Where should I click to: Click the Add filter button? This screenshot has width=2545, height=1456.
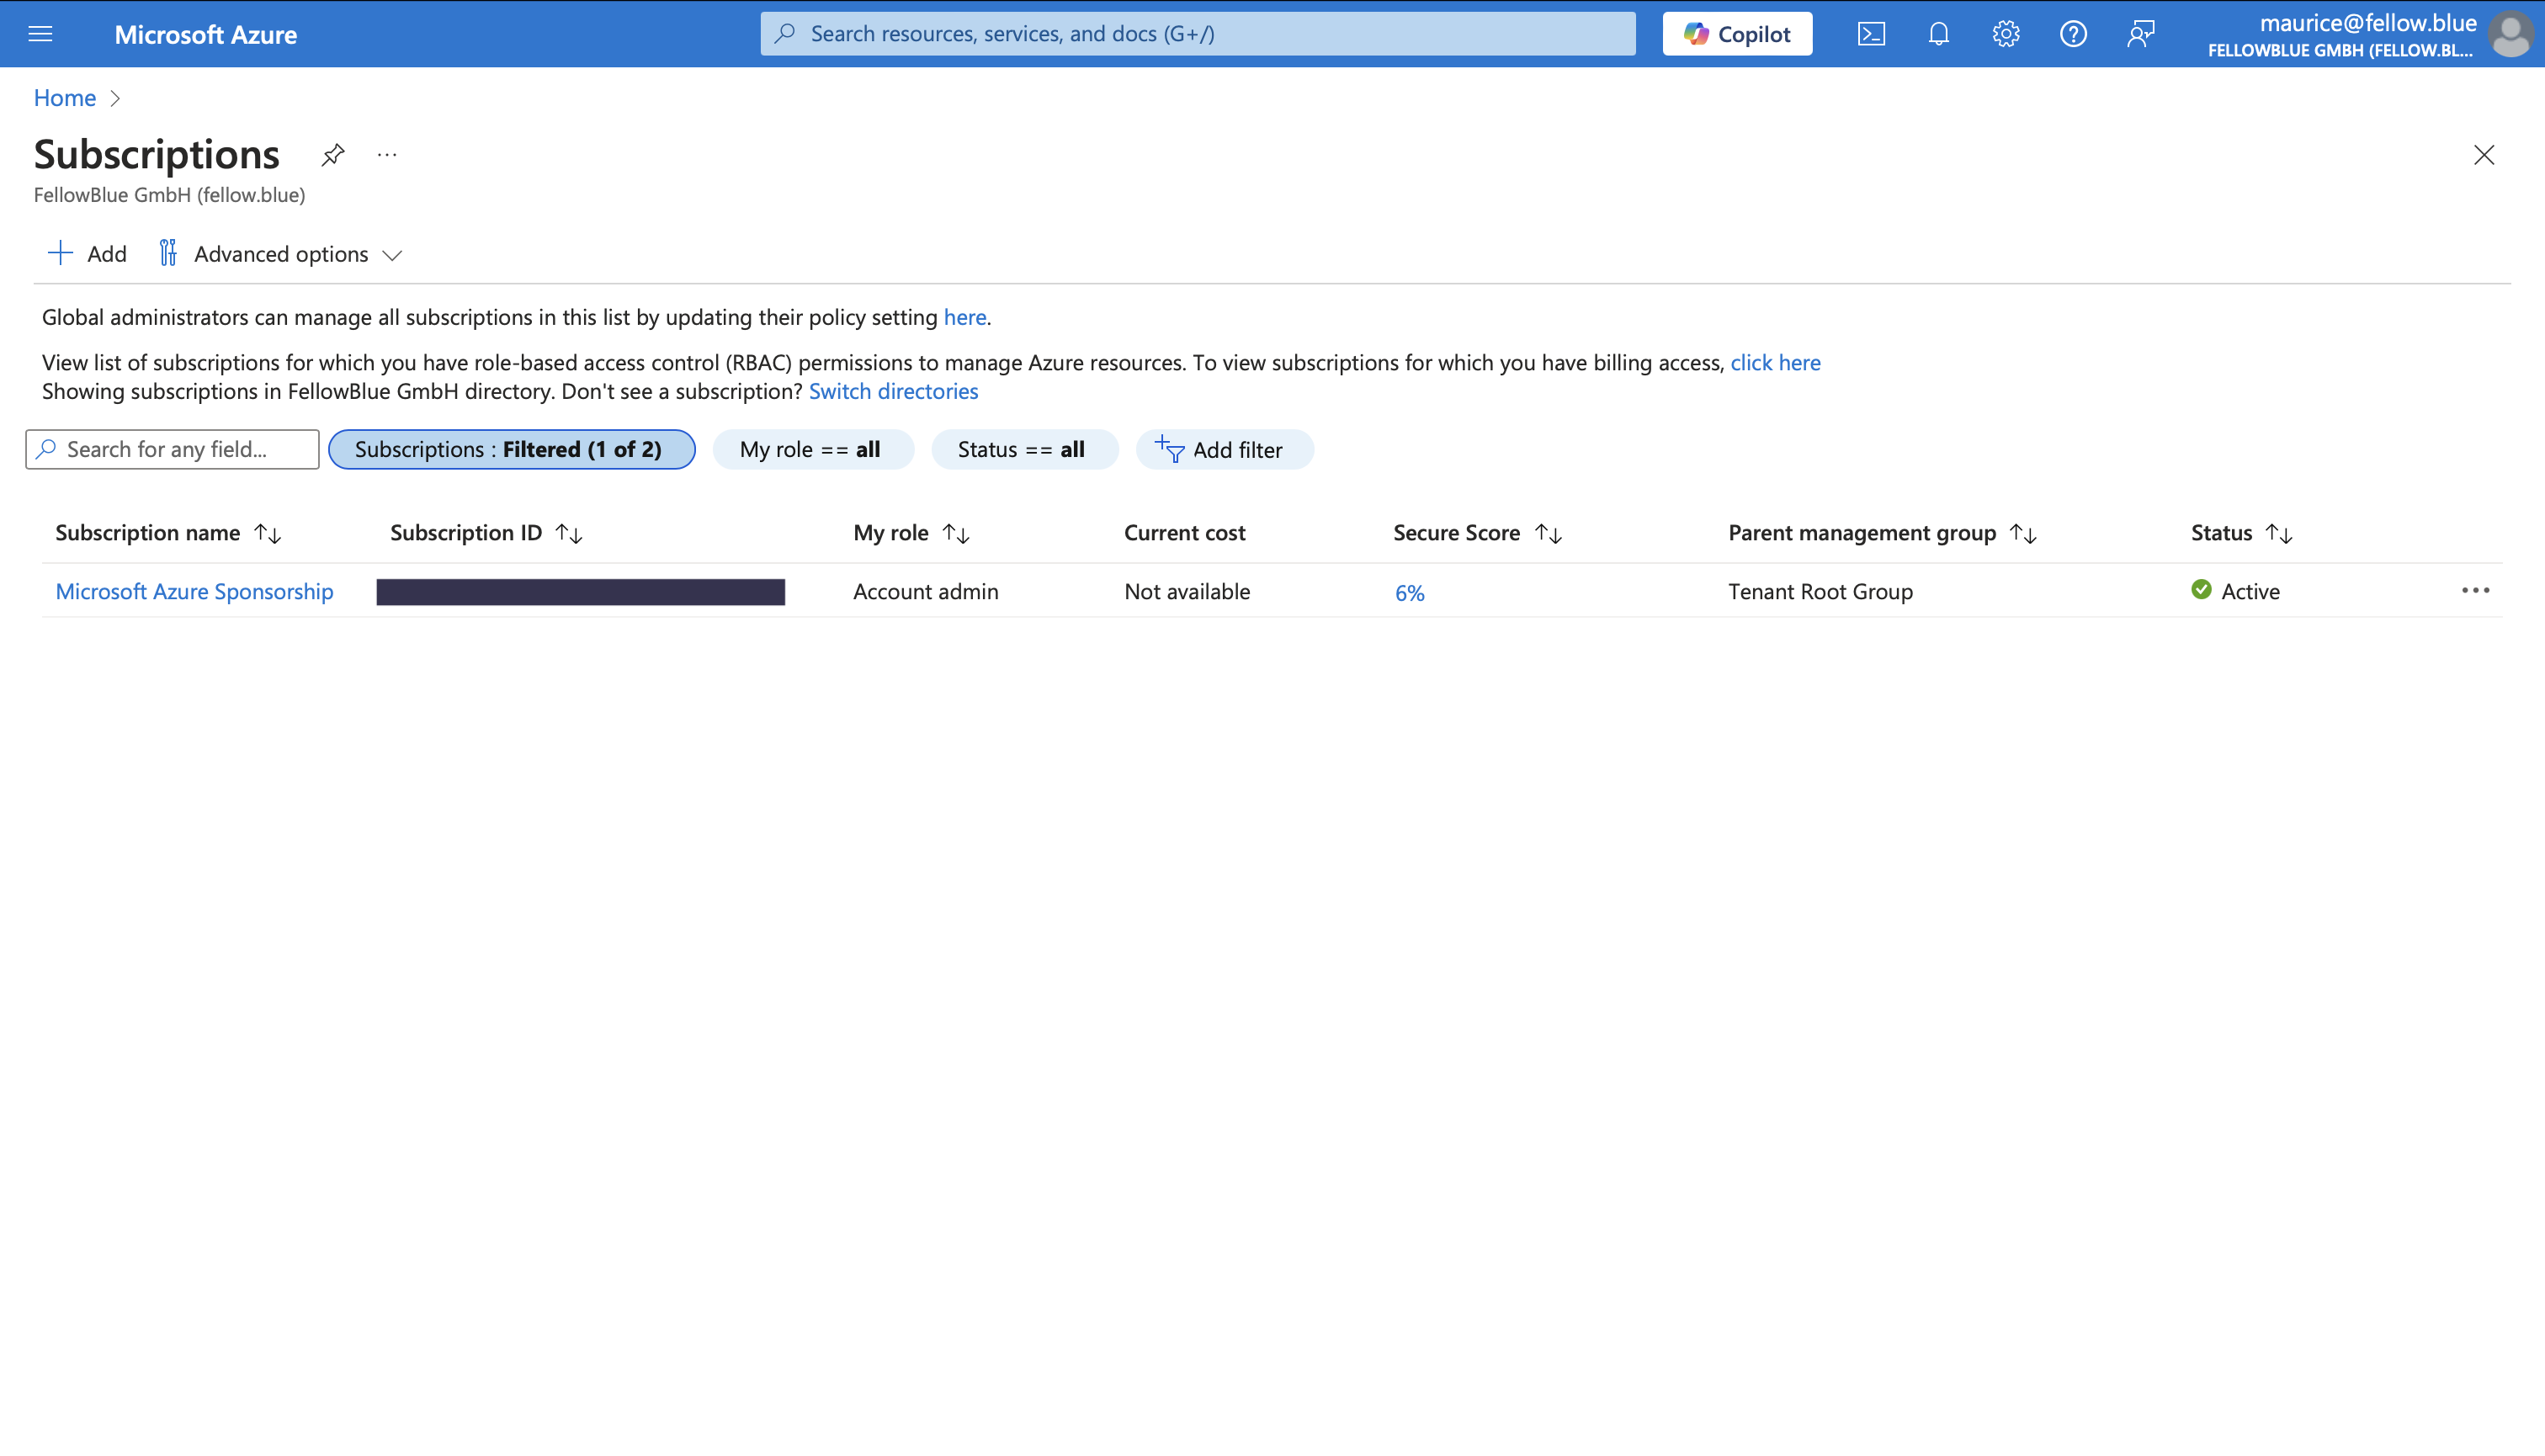[x=1224, y=449]
